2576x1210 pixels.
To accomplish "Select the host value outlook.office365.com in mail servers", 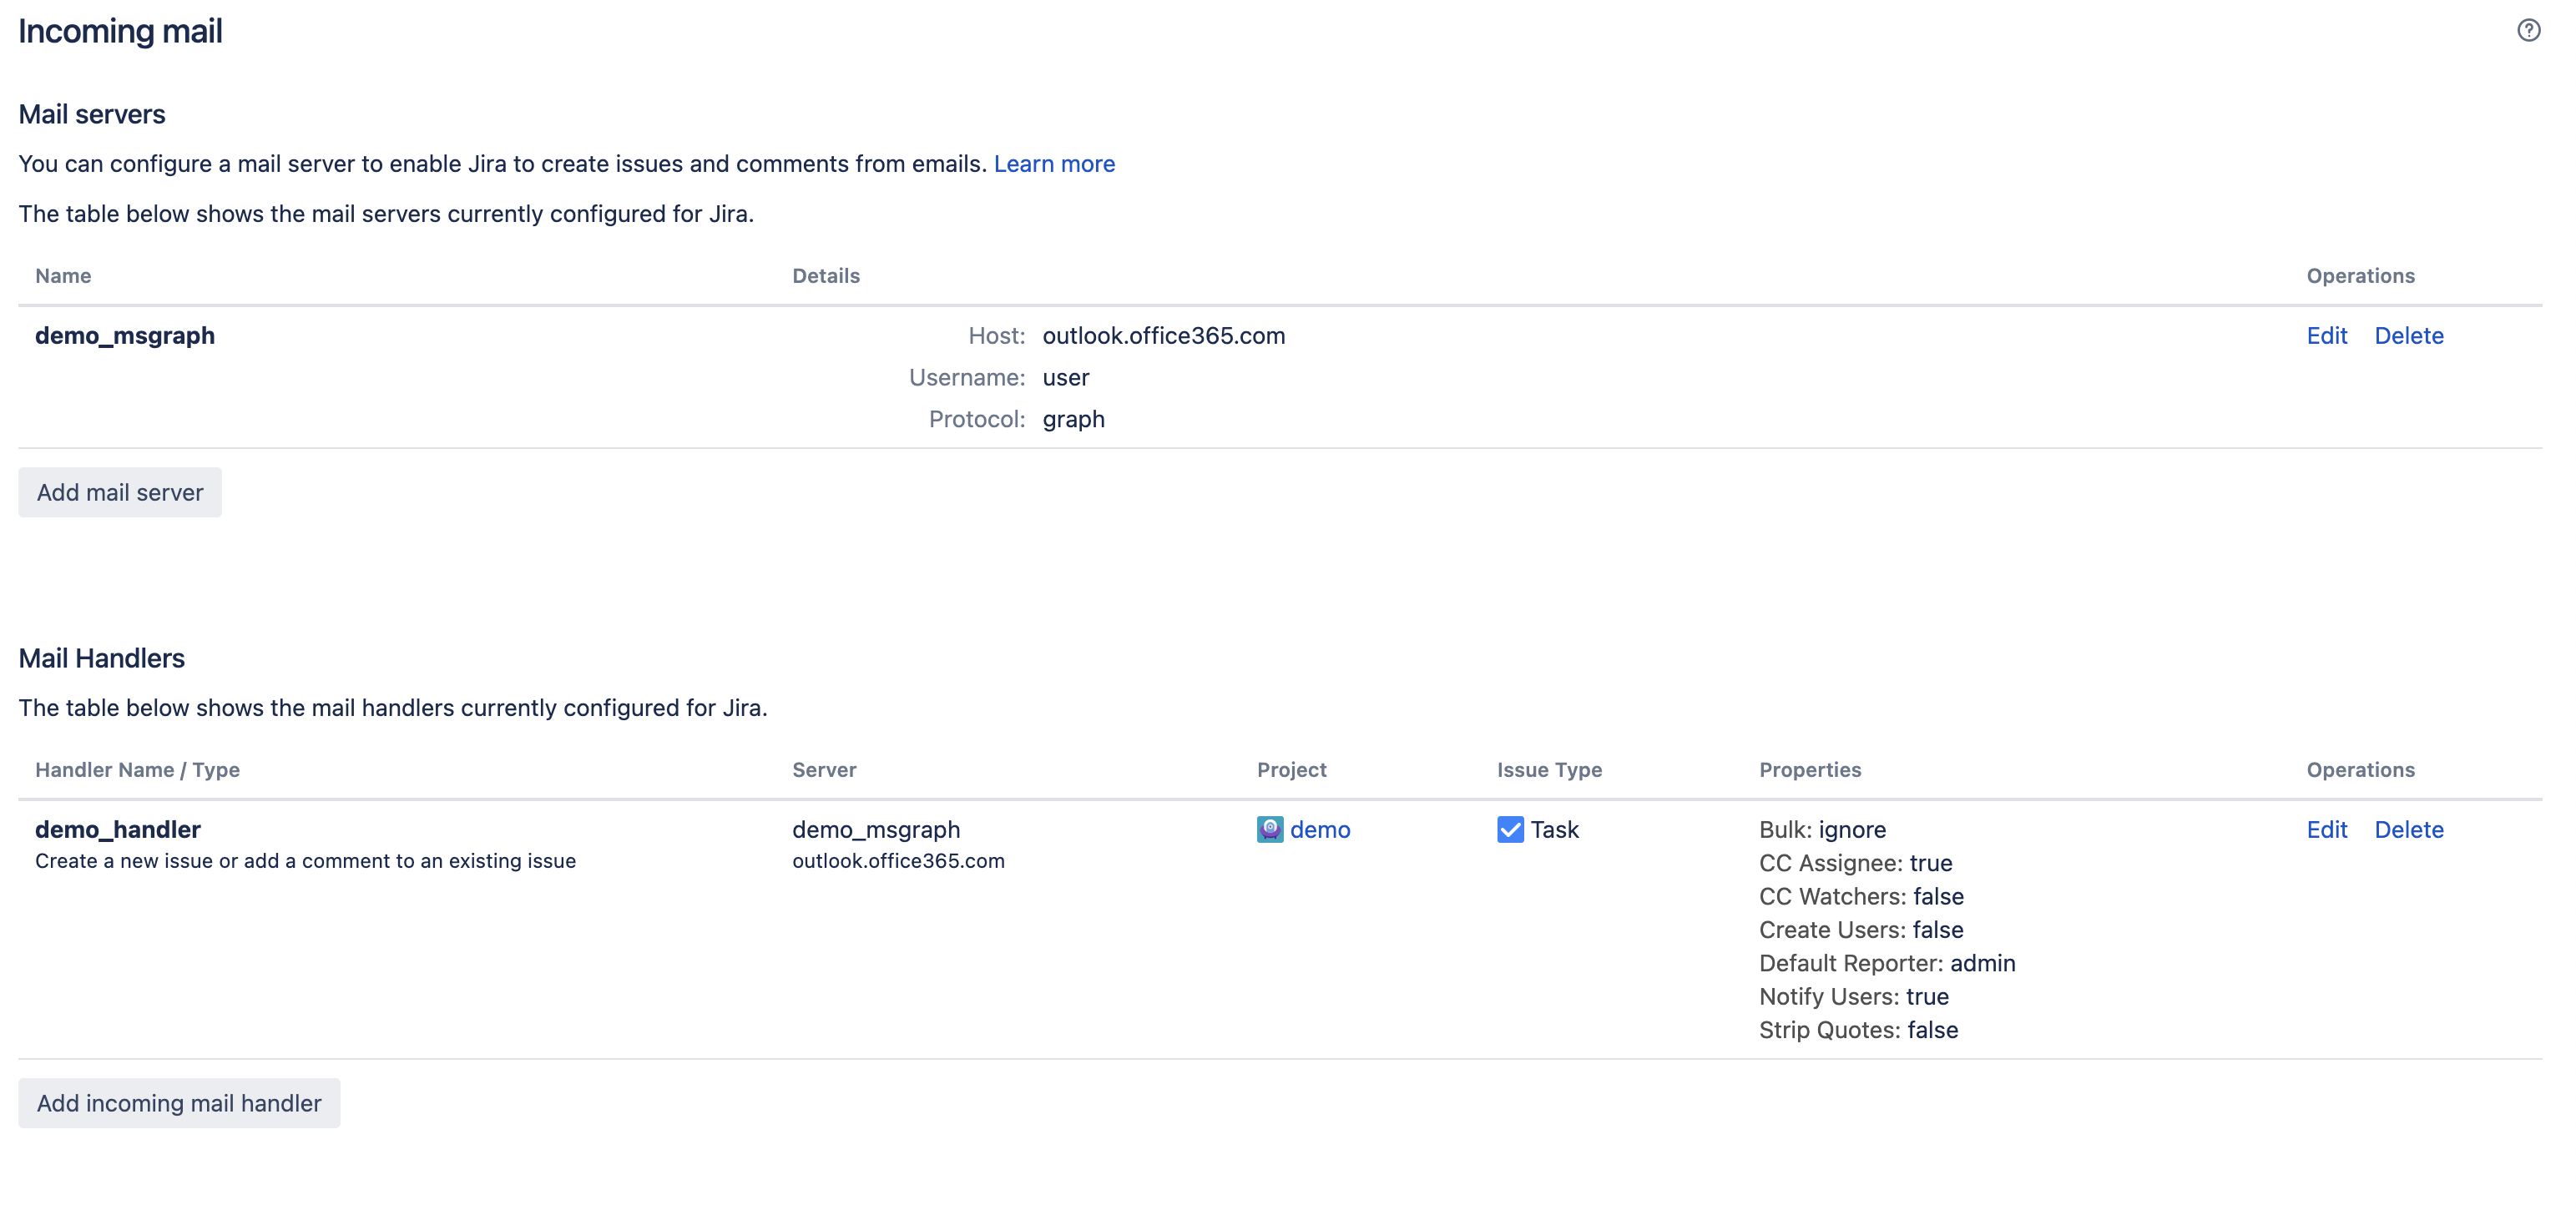I will point(1164,335).
